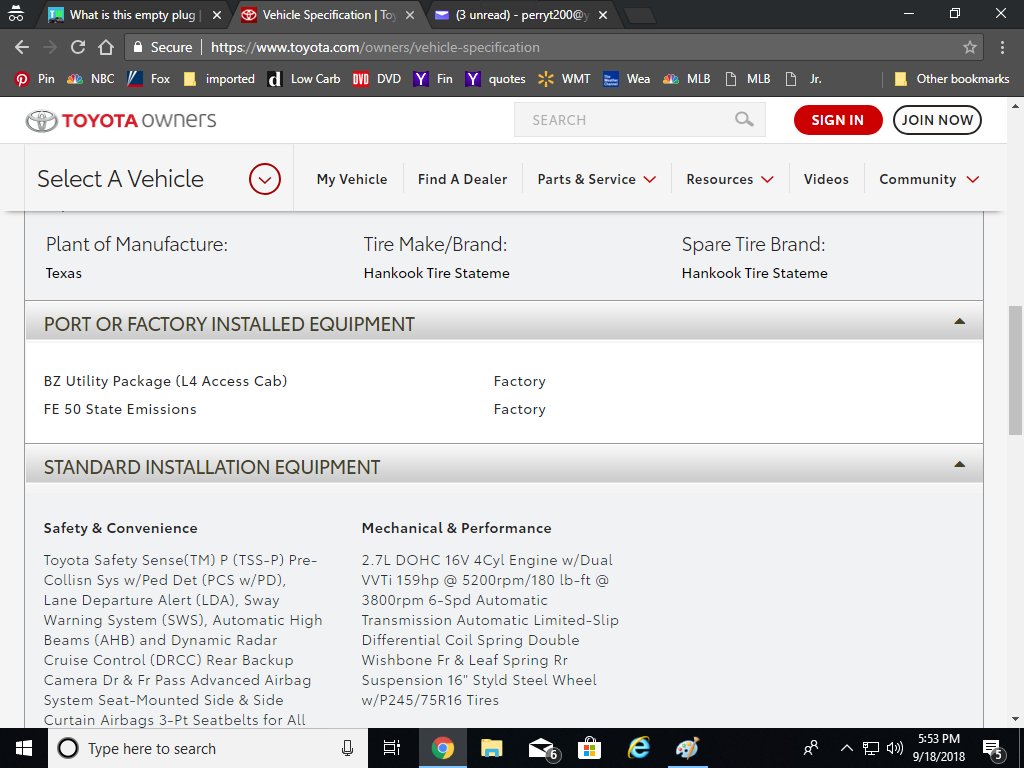Screen dimensions: 1024x768
Task: Open the WMT bookmark
Action: (564, 79)
